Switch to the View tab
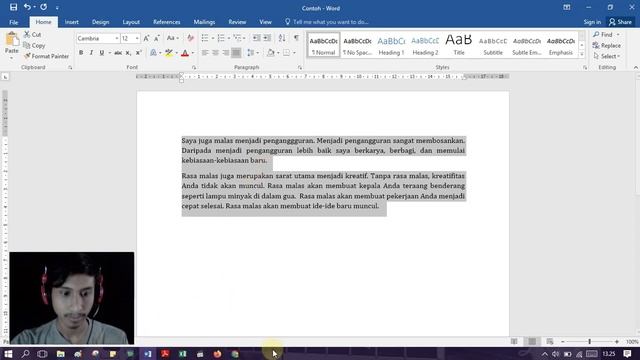 [x=265, y=22]
